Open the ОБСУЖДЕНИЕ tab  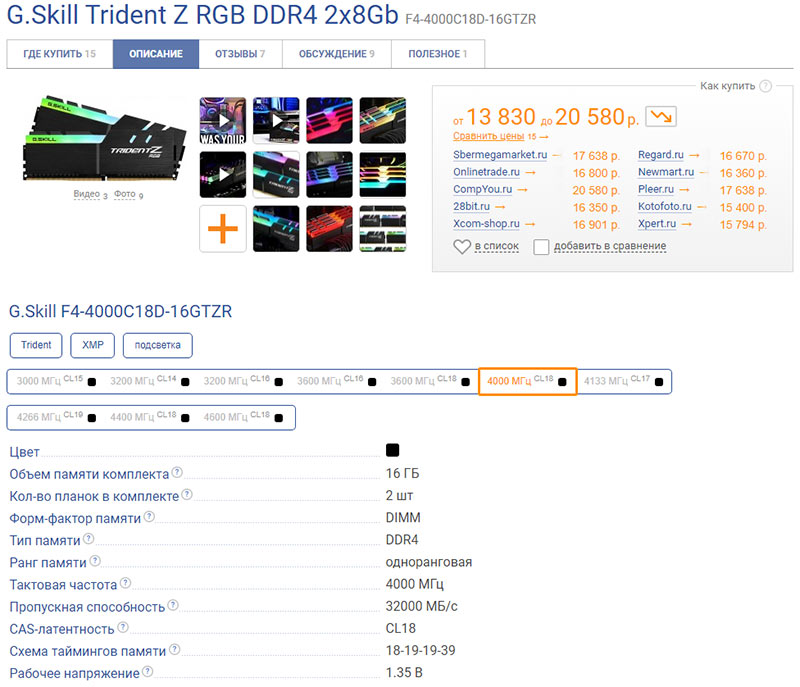click(337, 54)
